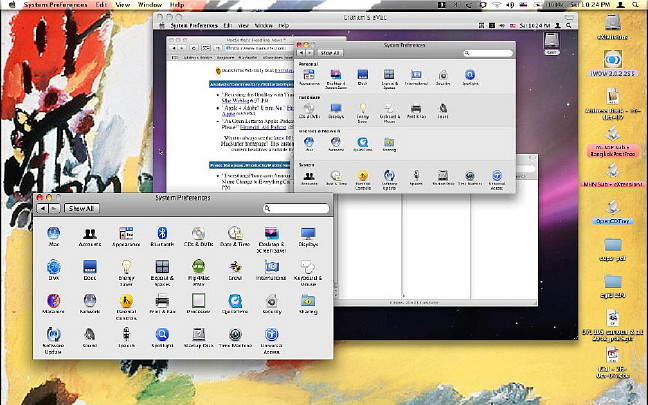Open the .Mac pane in front window
648x405 pixels.
[x=54, y=236]
